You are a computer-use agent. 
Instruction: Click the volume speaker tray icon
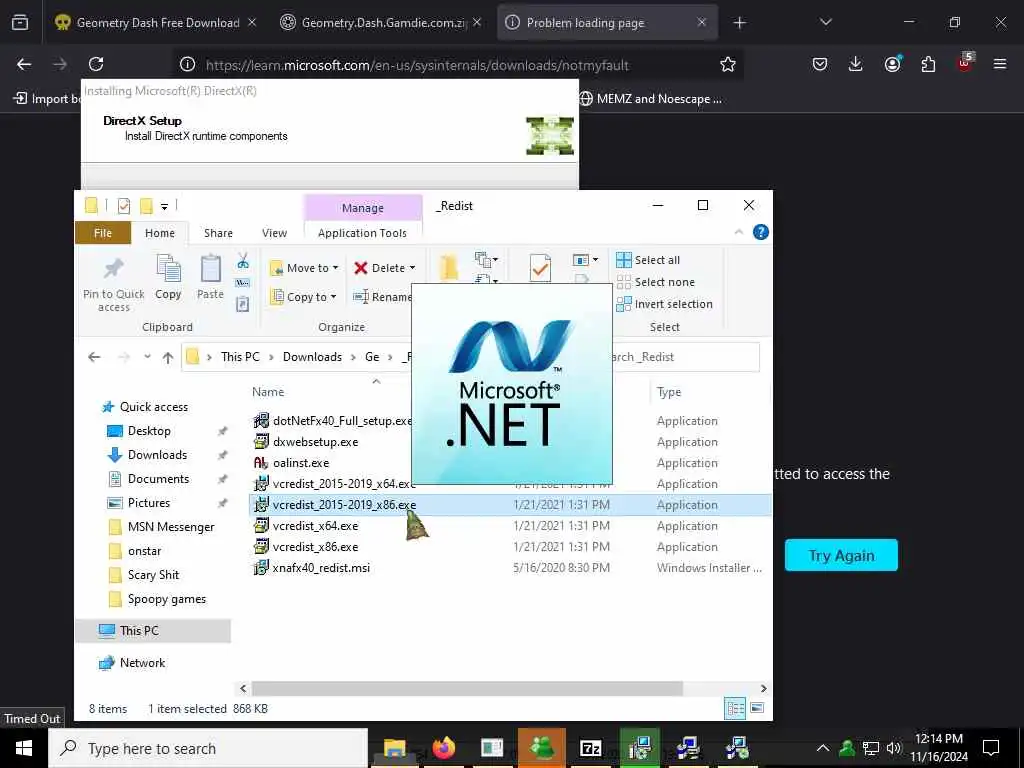pos(893,748)
